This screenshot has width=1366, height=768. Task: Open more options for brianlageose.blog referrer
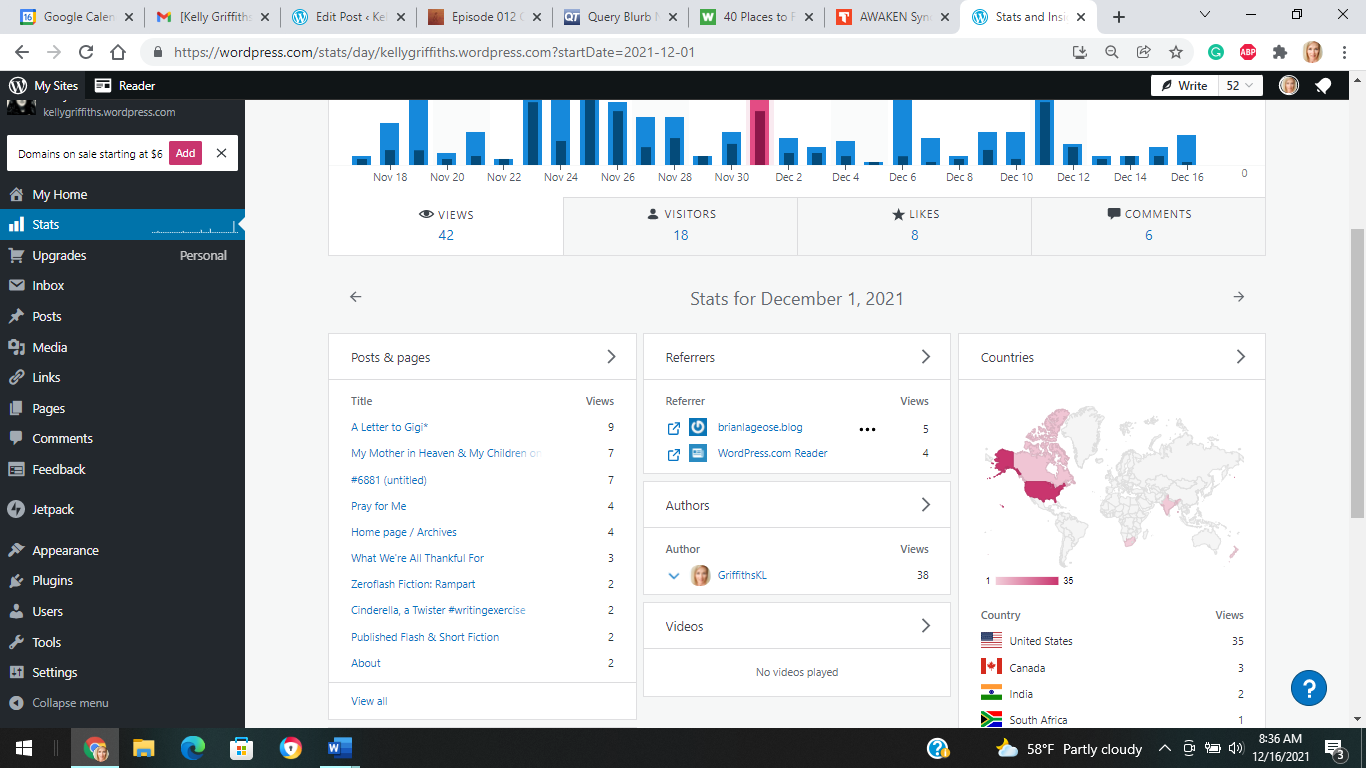(x=867, y=429)
